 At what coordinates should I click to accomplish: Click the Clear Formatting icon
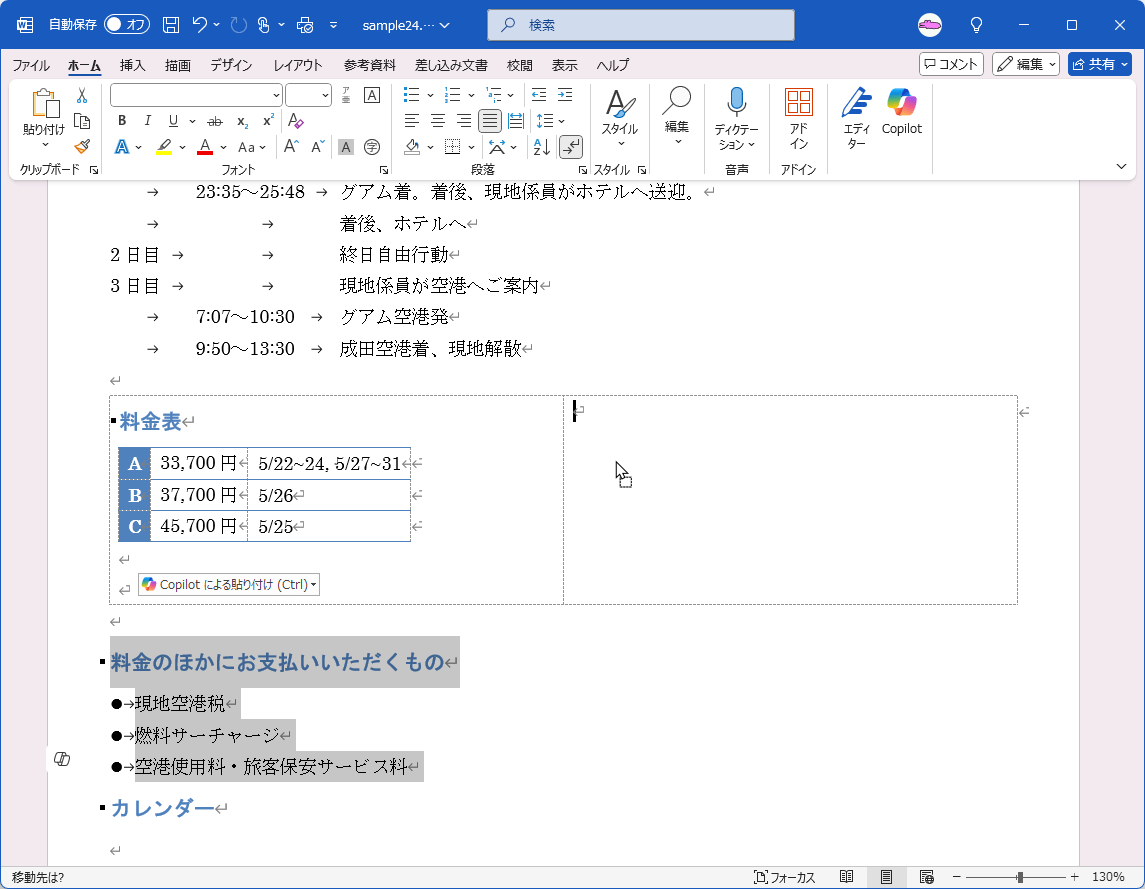[296, 121]
